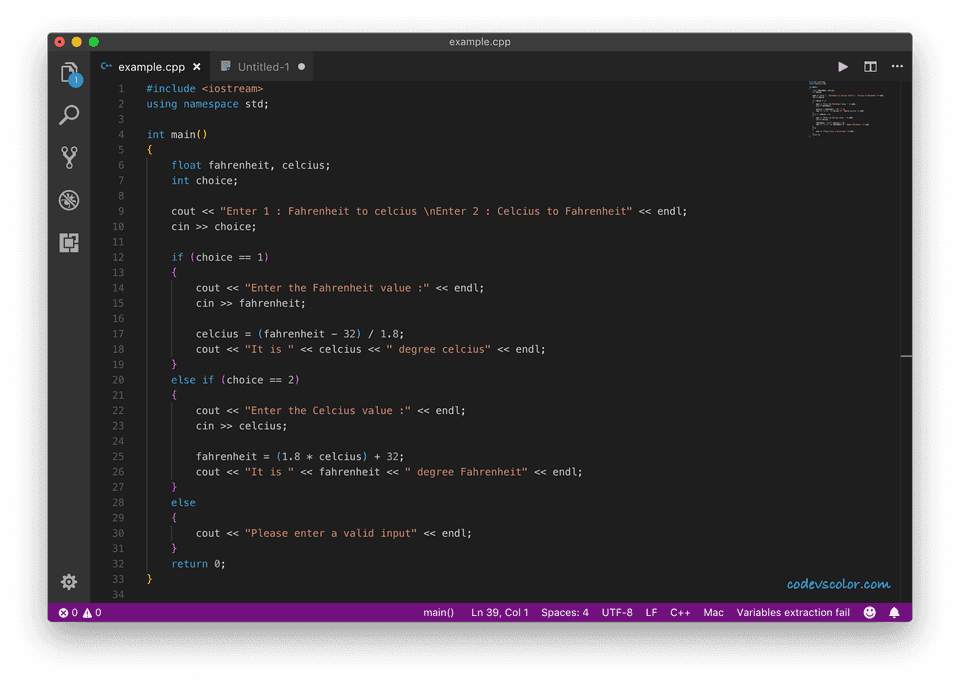The height and width of the screenshot is (685, 960).
Task: Switch to the Untitled-1 tab
Action: tap(263, 67)
